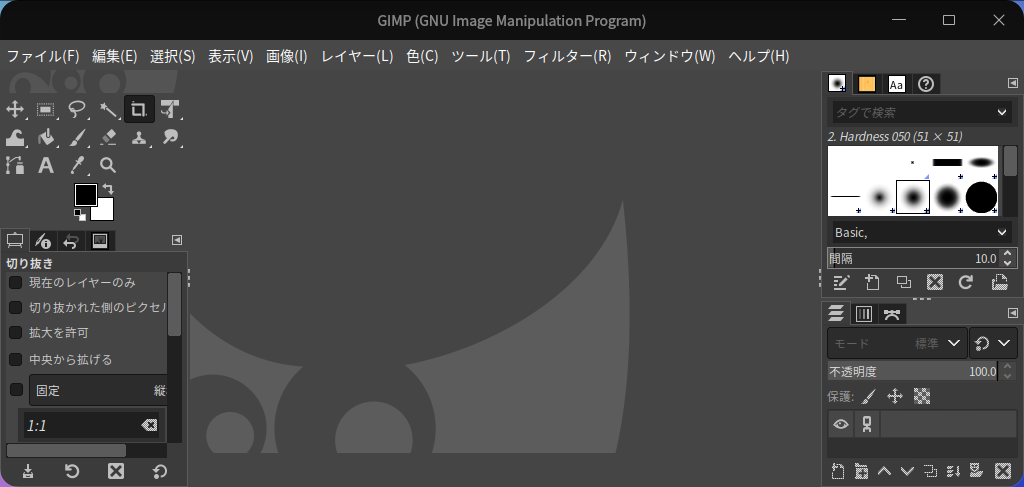Restore tool preset icon in tool options
Image resolution: width=1024 pixels, height=487 pixels.
[x=72, y=471]
